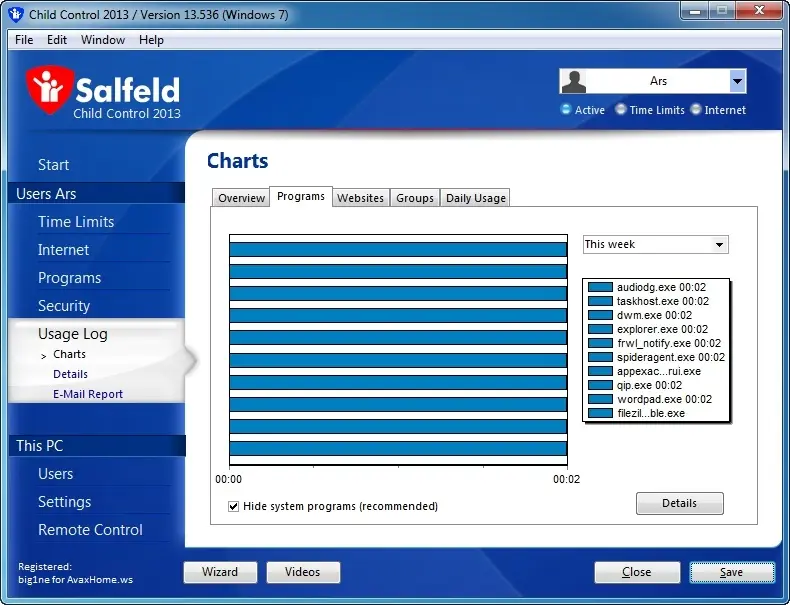Uncheck Hide system programs checkbox
This screenshot has width=790, height=605.
pos(233,506)
